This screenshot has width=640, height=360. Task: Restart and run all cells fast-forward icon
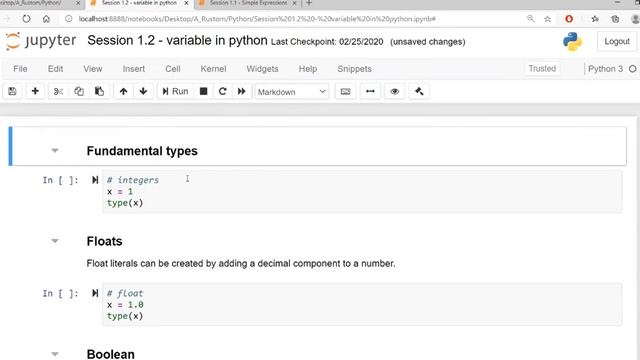pyautogui.click(x=242, y=91)
